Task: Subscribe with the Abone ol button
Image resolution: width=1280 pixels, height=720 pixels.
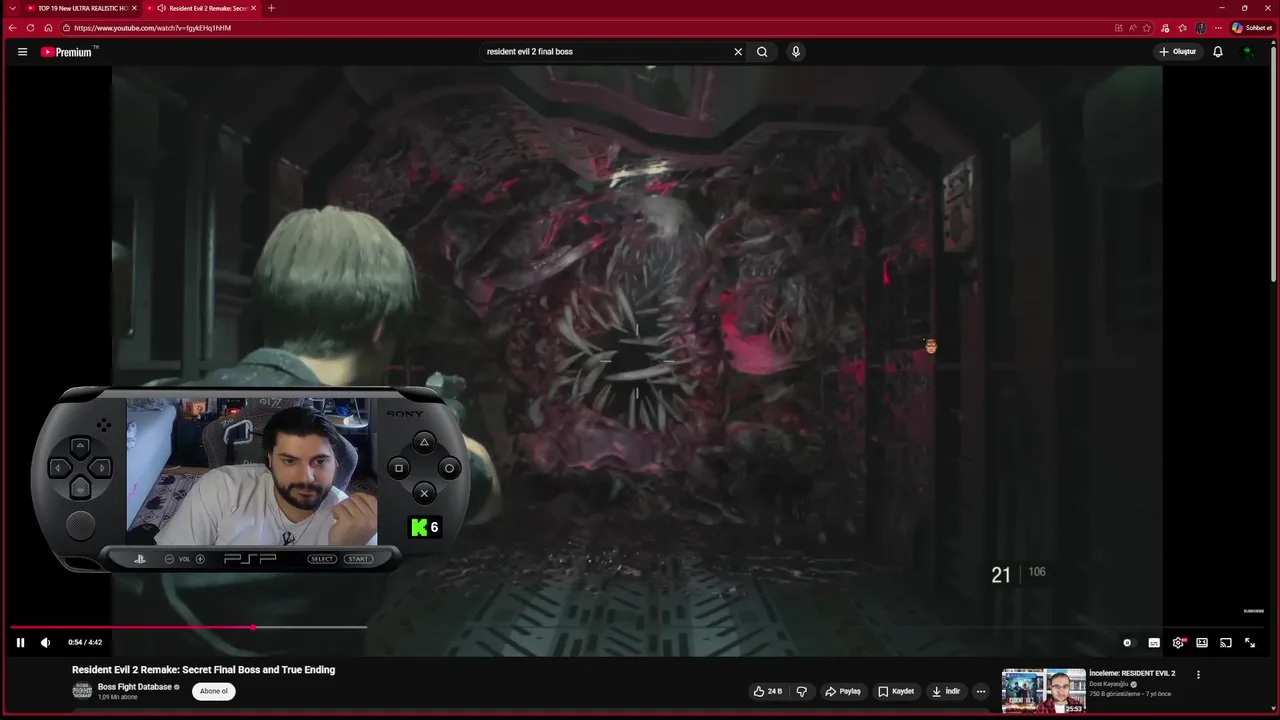Action: tap(214, 691)
